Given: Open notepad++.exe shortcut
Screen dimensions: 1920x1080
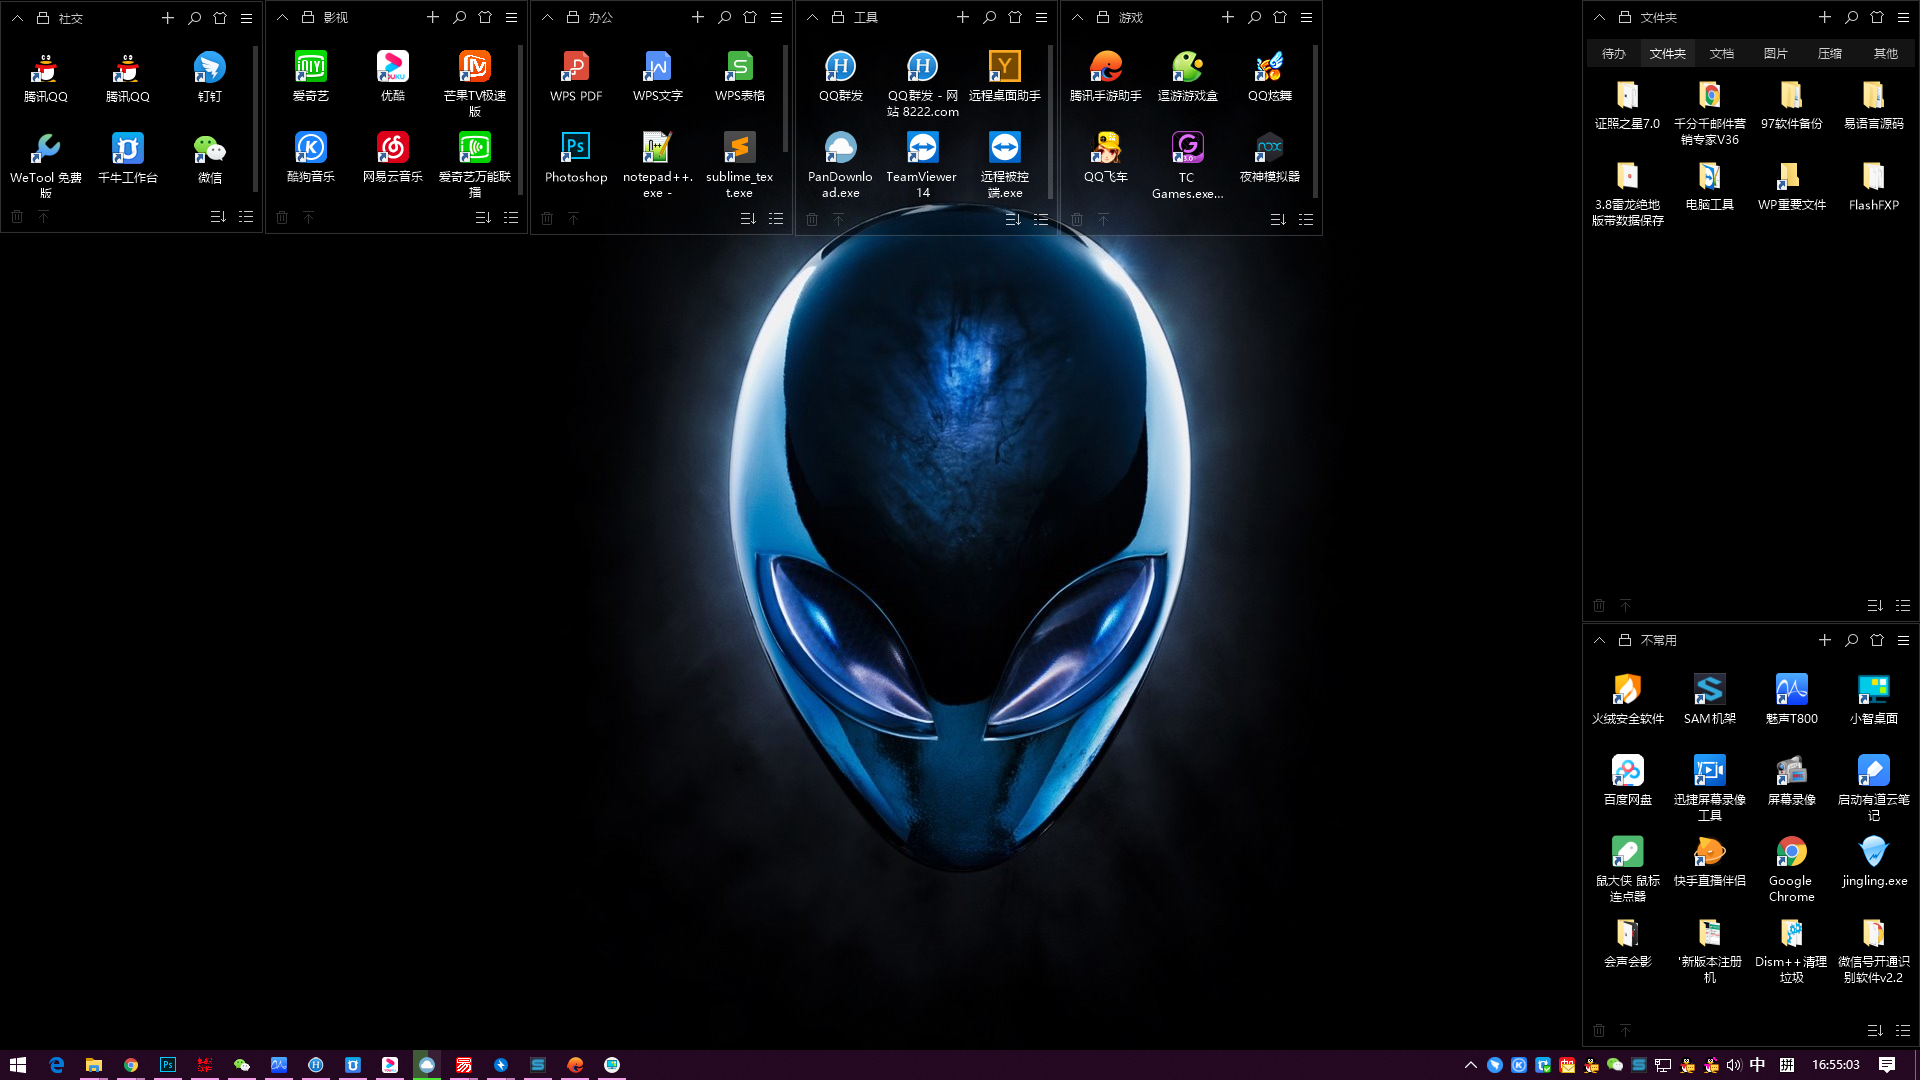Looking at the screenshot, I should point(657,165).
